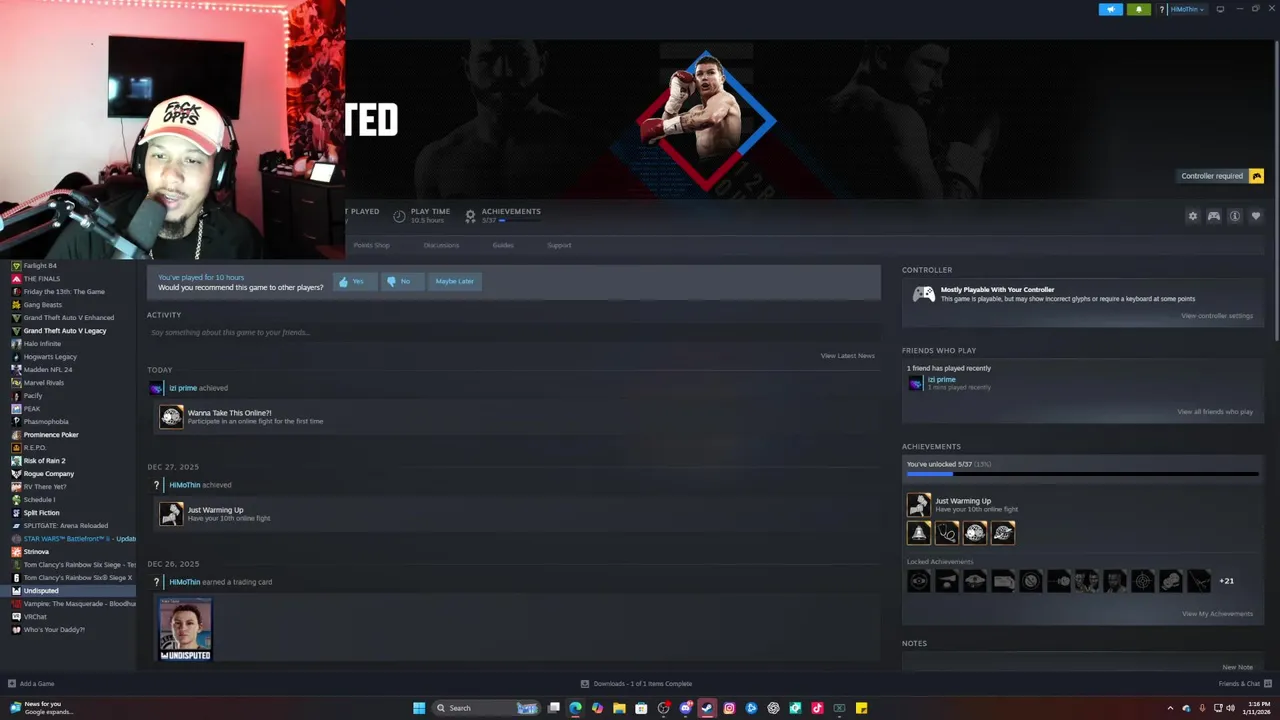Image resolution: width=1280 pixels, height=720 pixels.
Task: Open View Latest News link
Action: click(x=847, y=356)
